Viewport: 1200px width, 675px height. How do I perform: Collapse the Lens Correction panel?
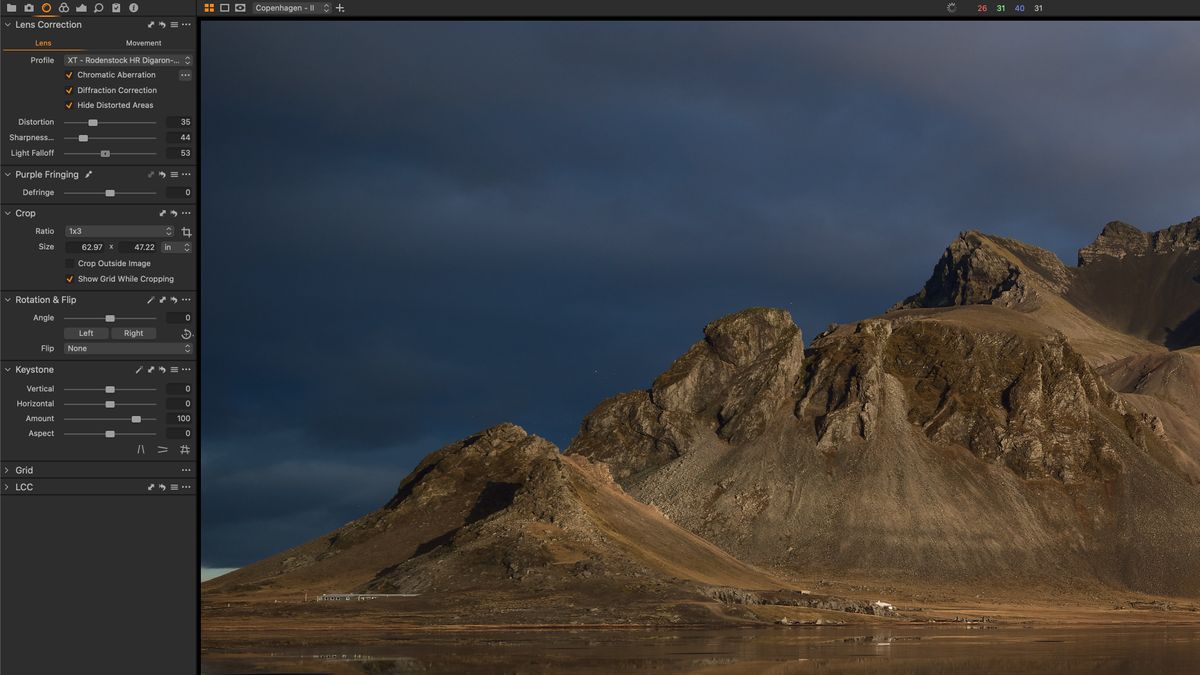[7, 24]
